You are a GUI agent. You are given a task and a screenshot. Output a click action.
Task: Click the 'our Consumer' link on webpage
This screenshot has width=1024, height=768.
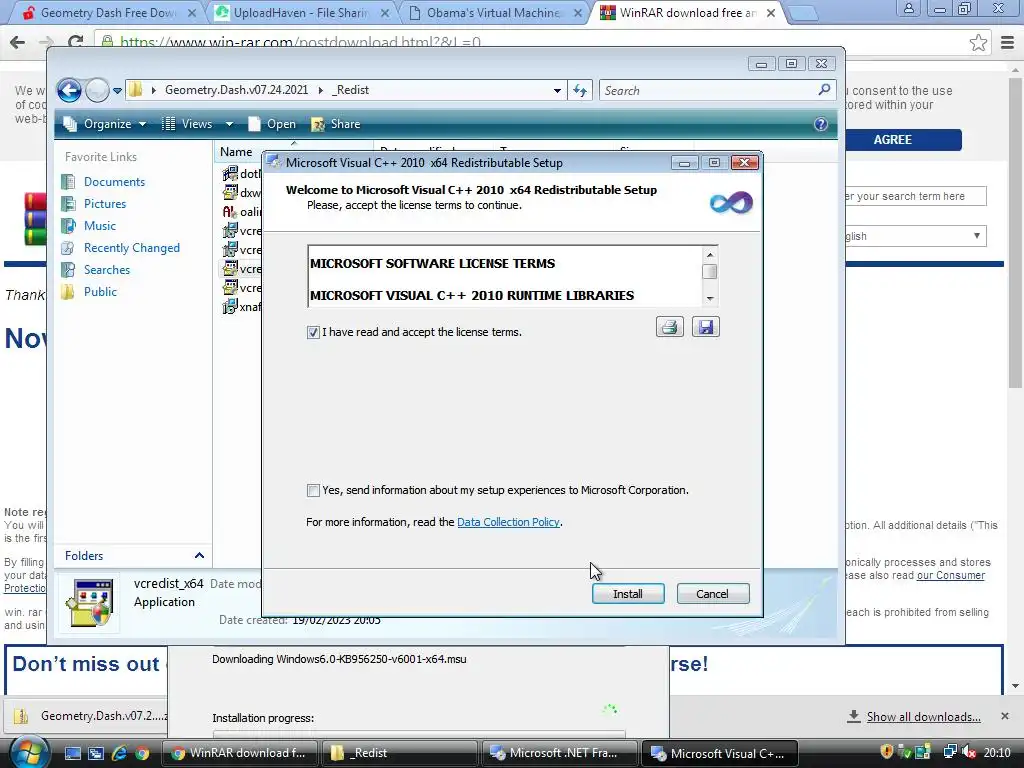(x=951, y=575)
